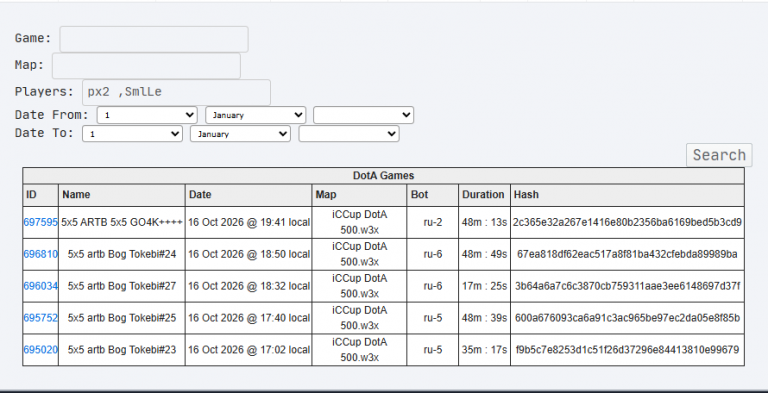768x393 pixels.
Task: Click the DotA Games table title
Action: (384, 176)
